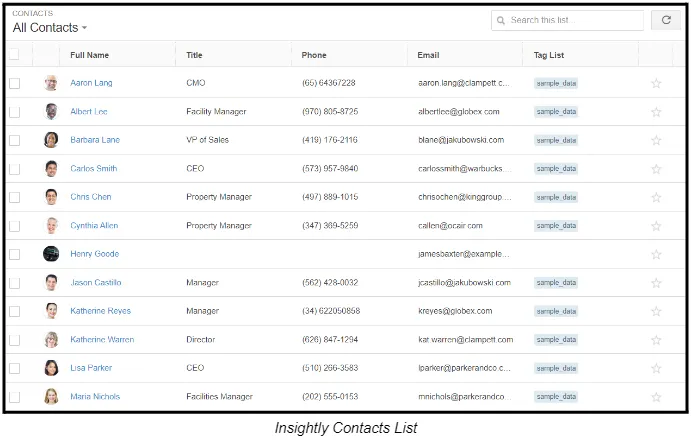Focus the Search this list field
The height and width of the screenshot is (441, 691).
(x=568, y=20)
